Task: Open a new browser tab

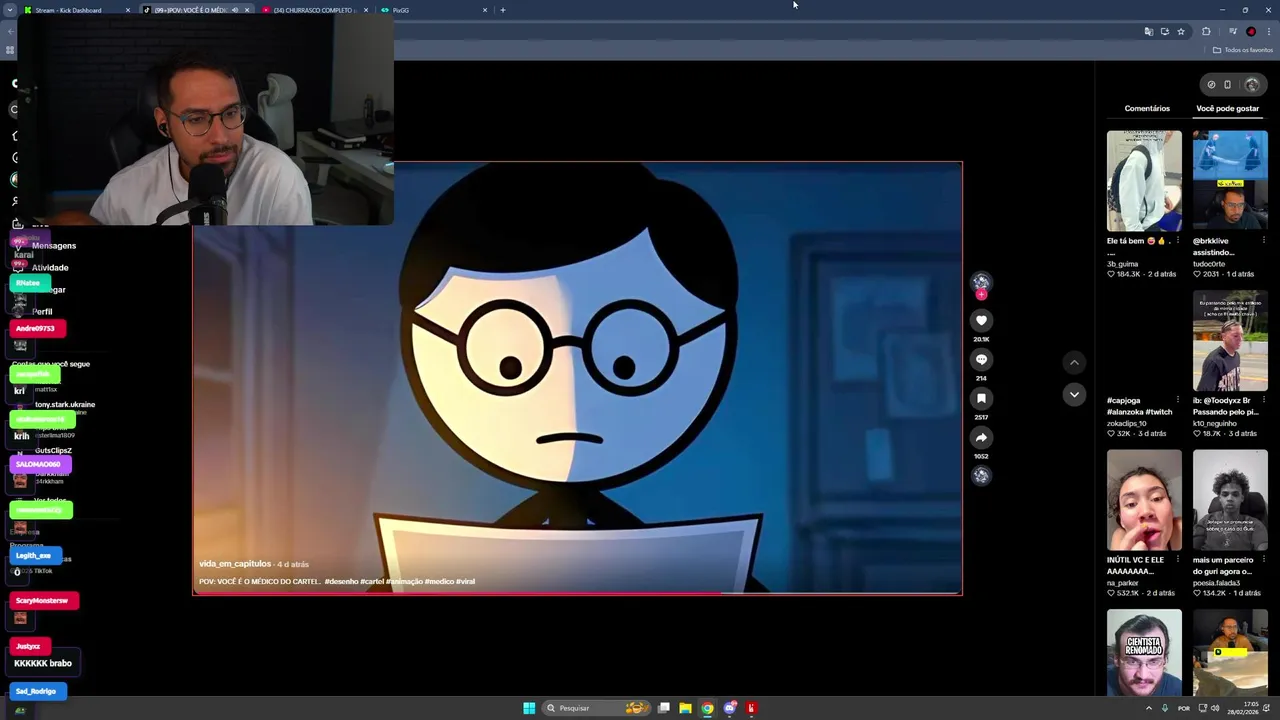Action: pos(503,10)
